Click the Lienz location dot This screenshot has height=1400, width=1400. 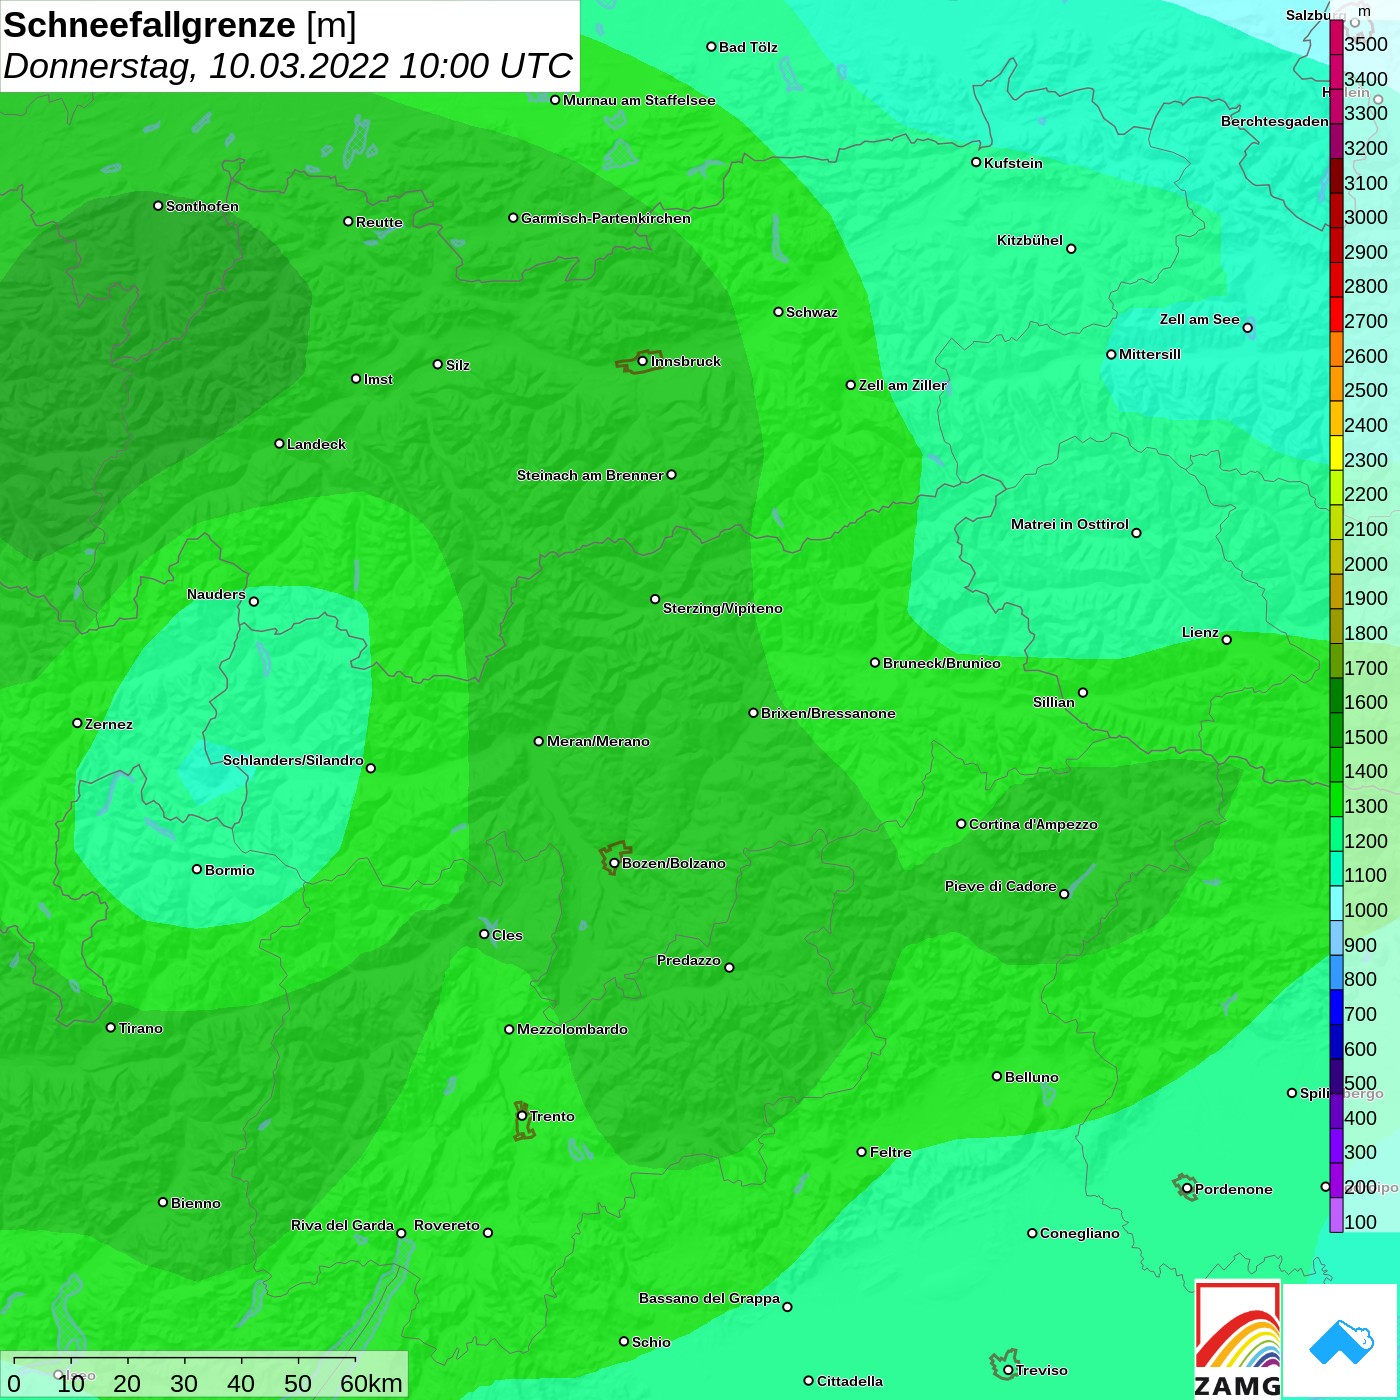point(1227,640)
